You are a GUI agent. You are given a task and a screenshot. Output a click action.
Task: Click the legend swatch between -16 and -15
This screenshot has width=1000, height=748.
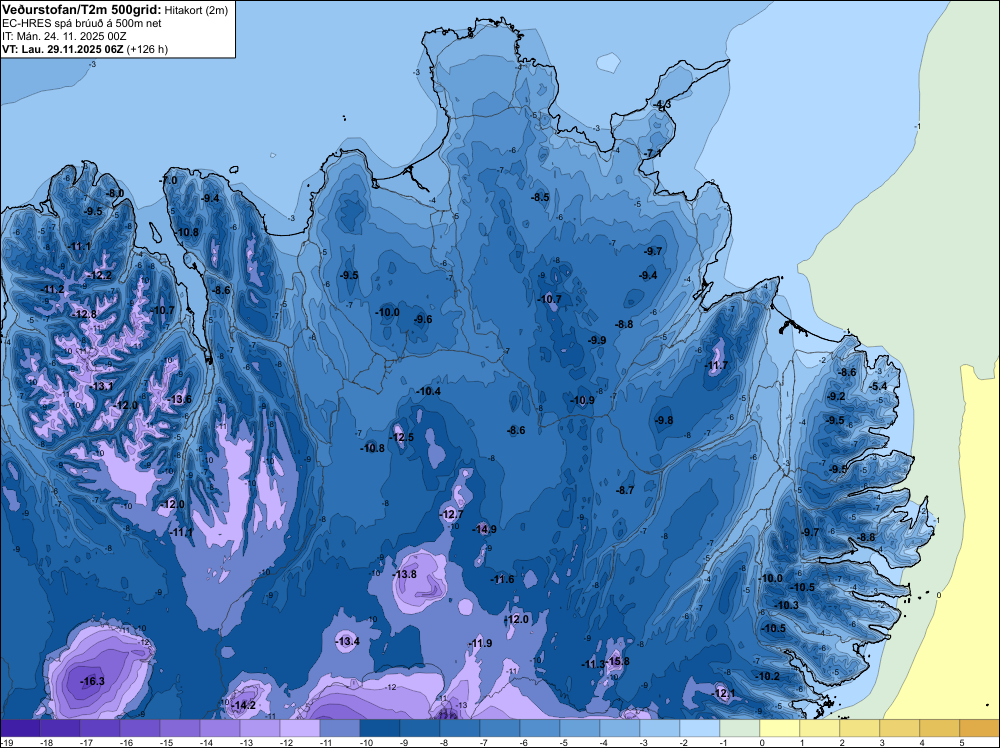[x=140, y=728]
